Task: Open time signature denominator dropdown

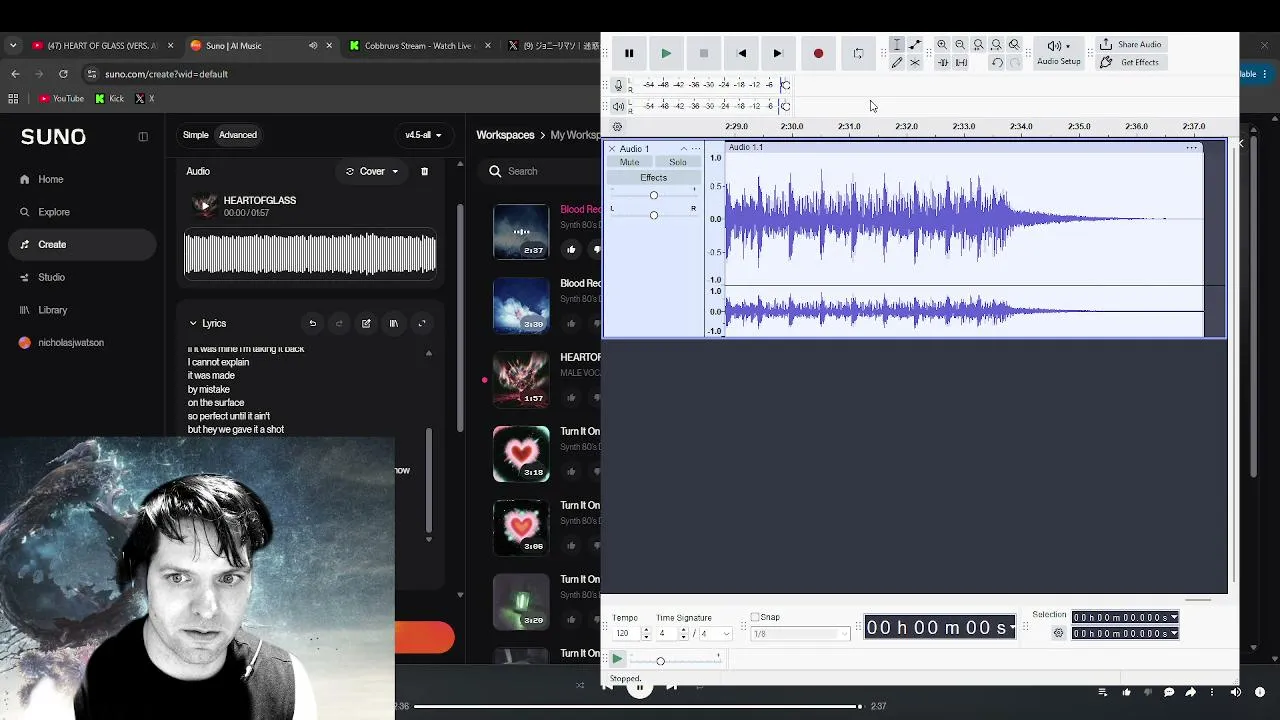Action: click(715, 634)
